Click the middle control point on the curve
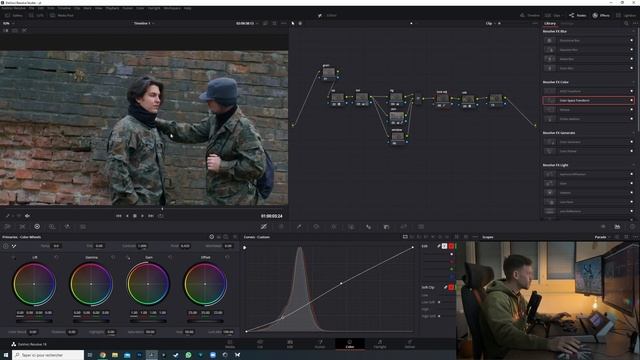Viewport: 640px width, 360px height. coord(341,283)
